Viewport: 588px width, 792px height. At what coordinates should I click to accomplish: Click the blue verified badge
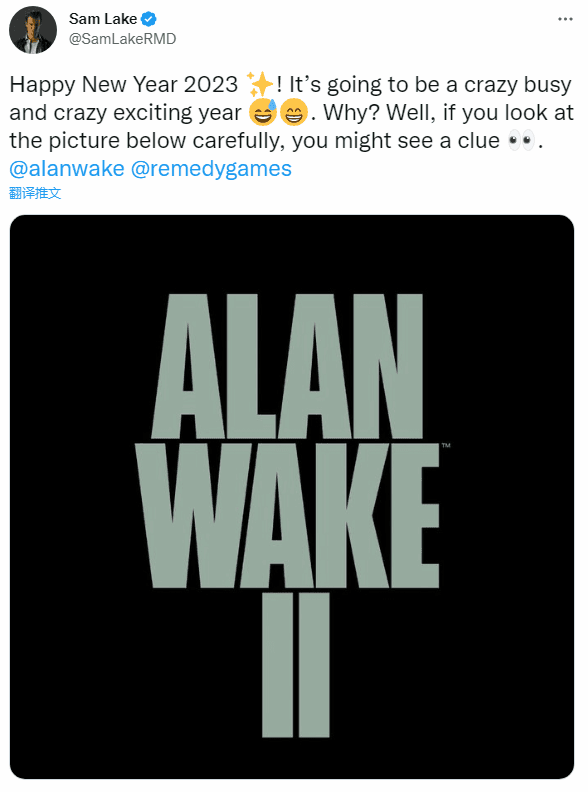[149, 19]
